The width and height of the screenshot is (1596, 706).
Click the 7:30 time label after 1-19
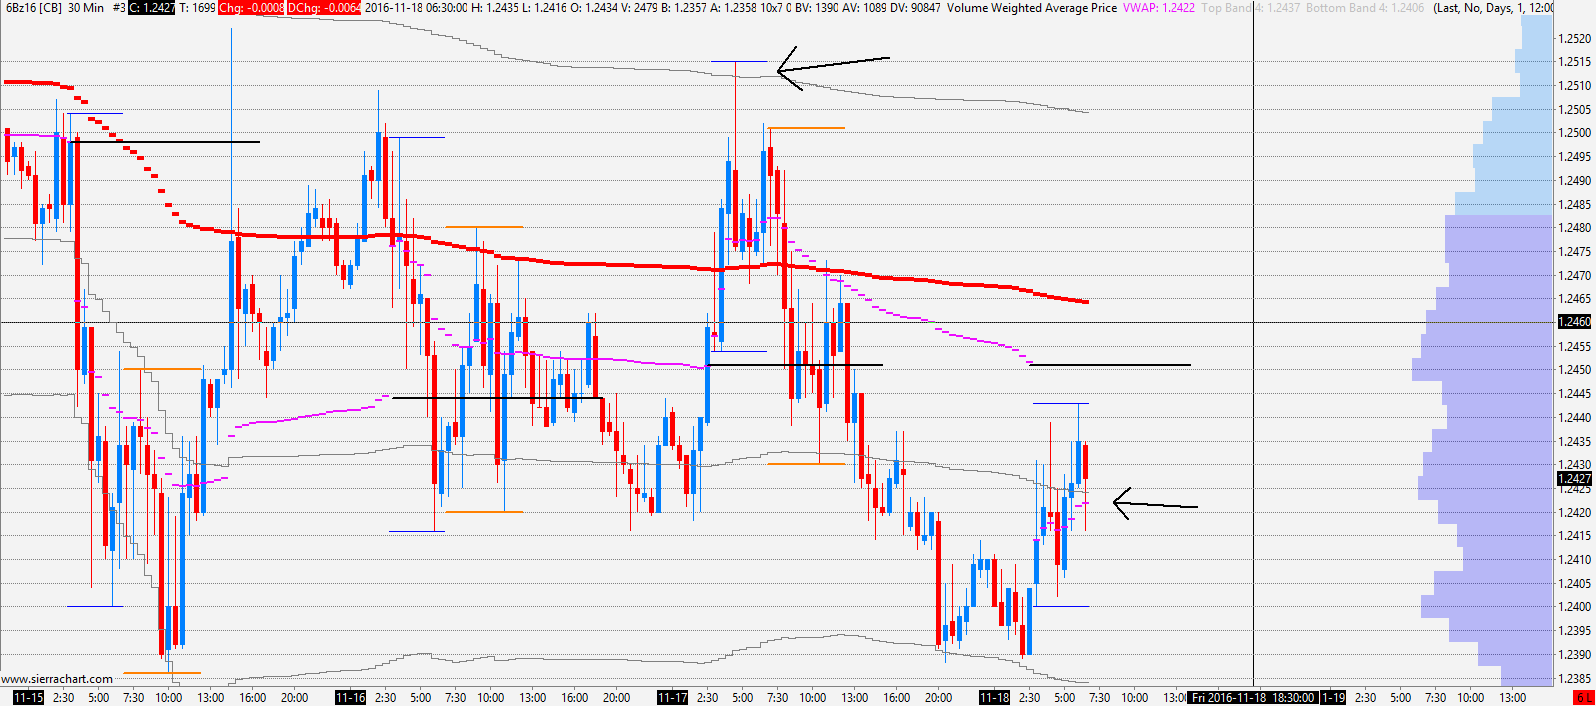1435,698
